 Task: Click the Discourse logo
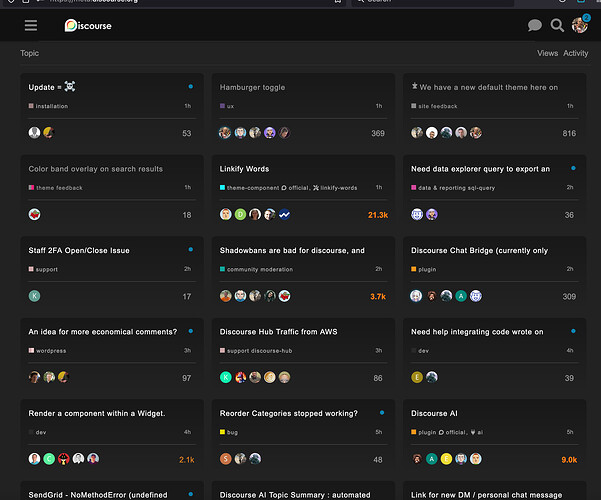pyautogui.click(x=88, y=26)
